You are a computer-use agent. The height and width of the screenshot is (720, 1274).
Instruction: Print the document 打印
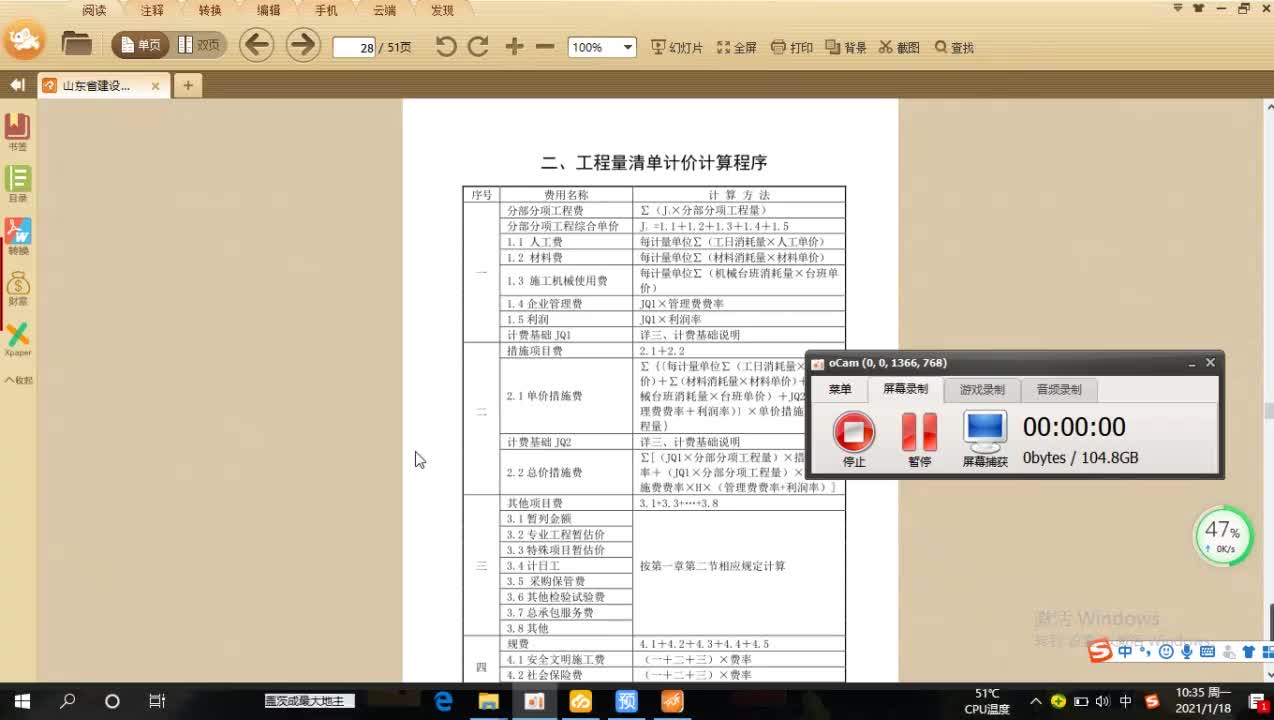[792, 47]
